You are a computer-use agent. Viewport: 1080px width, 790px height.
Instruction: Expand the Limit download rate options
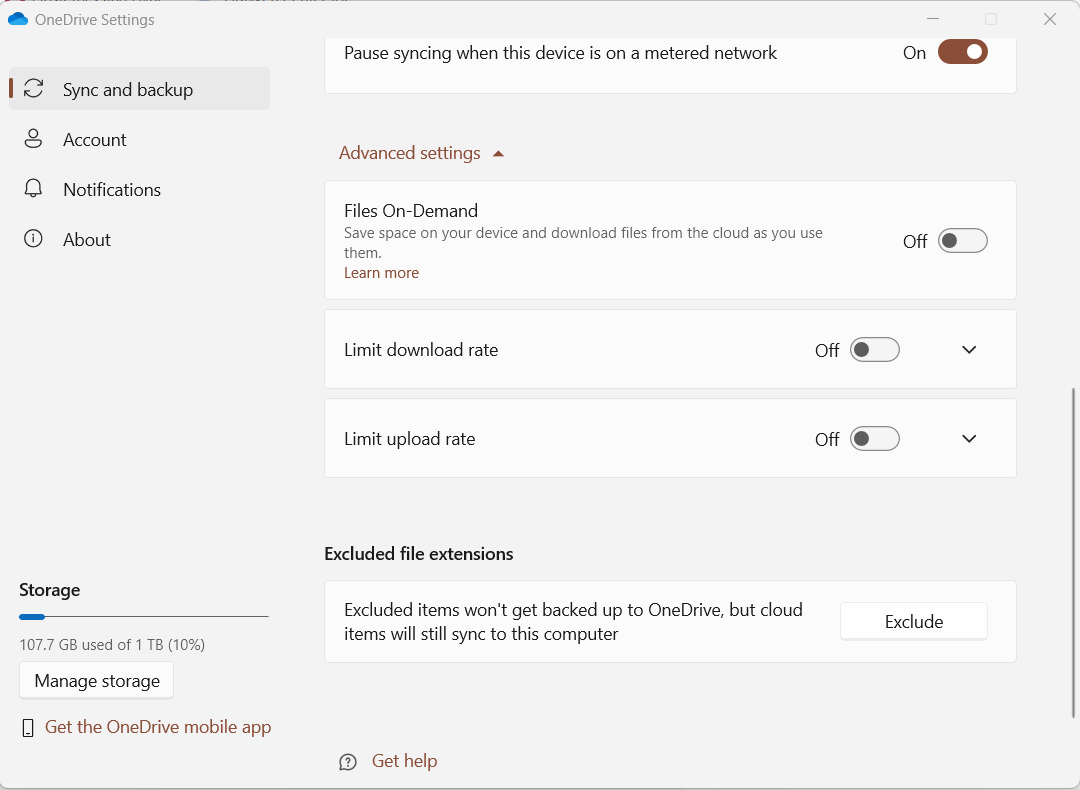[x=968, y=349]
